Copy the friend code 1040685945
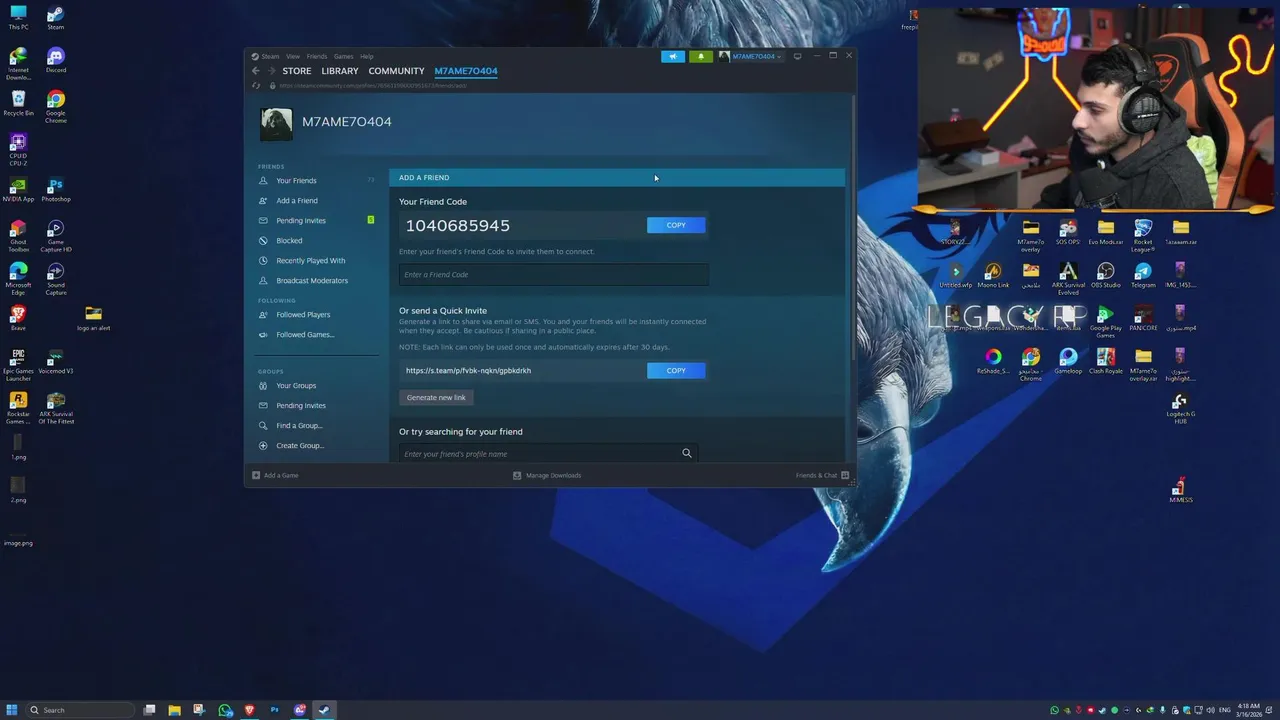Screen dimensions: 1280x720 (x=676, y=225)
